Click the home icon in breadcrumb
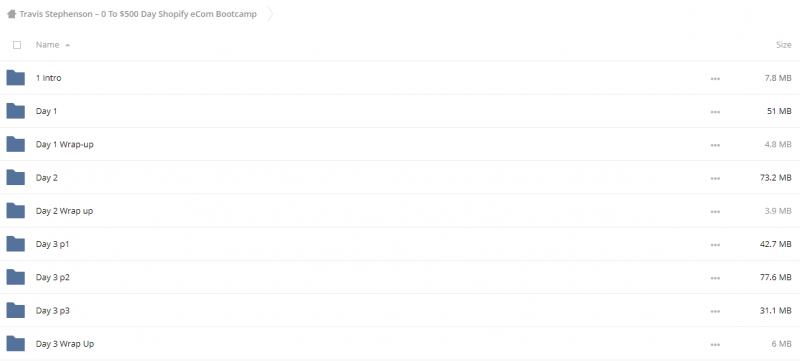Screen dimensions: 800x361 coord(11,14)
